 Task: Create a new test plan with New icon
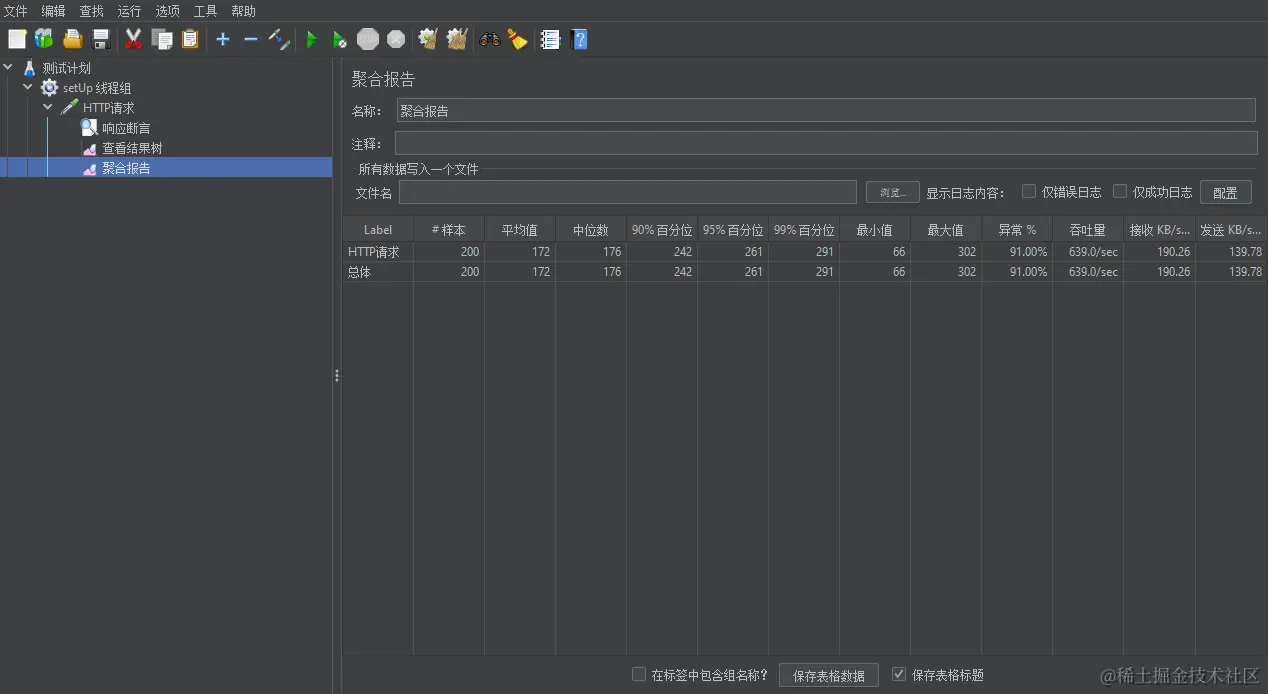point(17,39)
